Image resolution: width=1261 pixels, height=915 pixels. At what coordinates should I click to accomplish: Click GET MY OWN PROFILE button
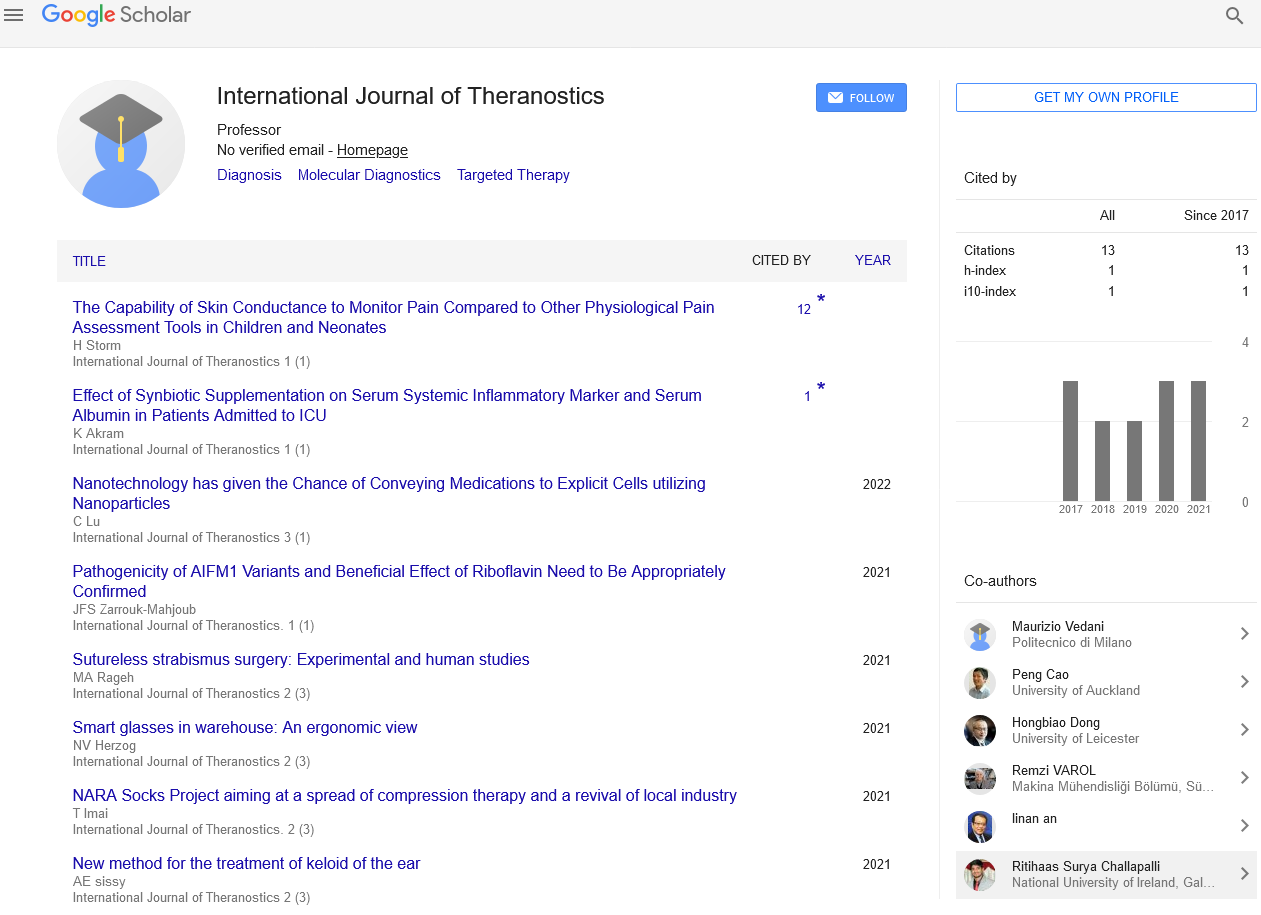tap(1106, 97)
